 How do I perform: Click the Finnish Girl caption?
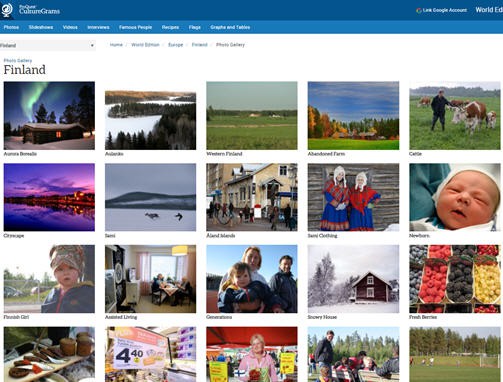(16, 317)
